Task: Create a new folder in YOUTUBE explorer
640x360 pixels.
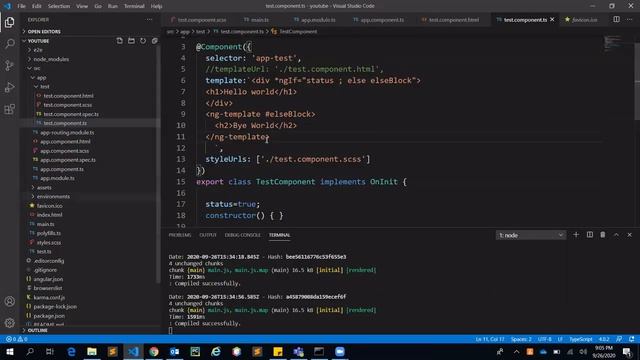Action: pos(131,41)
